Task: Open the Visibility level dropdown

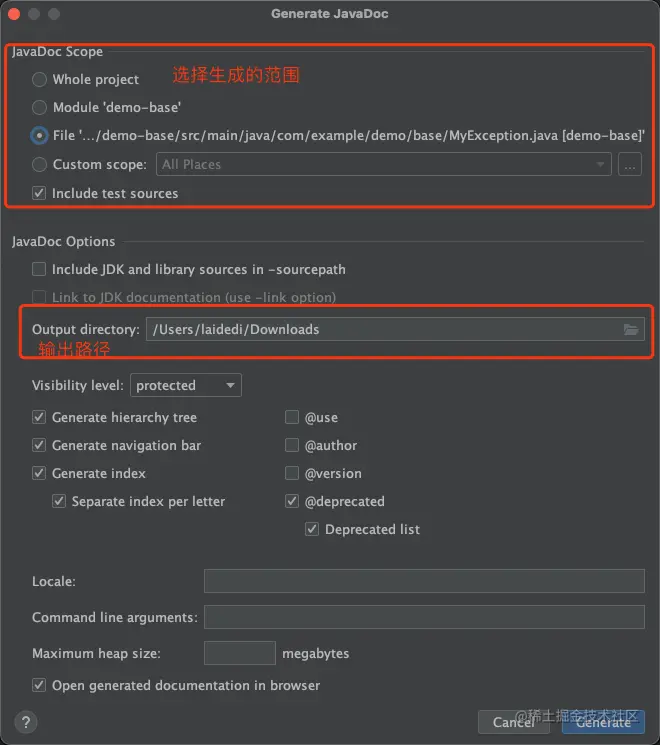Action: (x=186, y=385)
